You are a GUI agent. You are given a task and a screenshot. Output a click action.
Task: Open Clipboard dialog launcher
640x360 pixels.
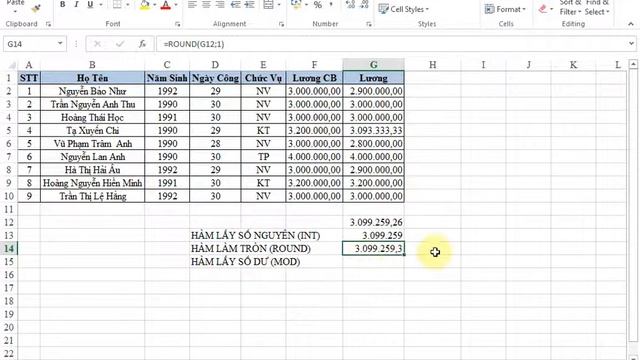tap(48, 24)
